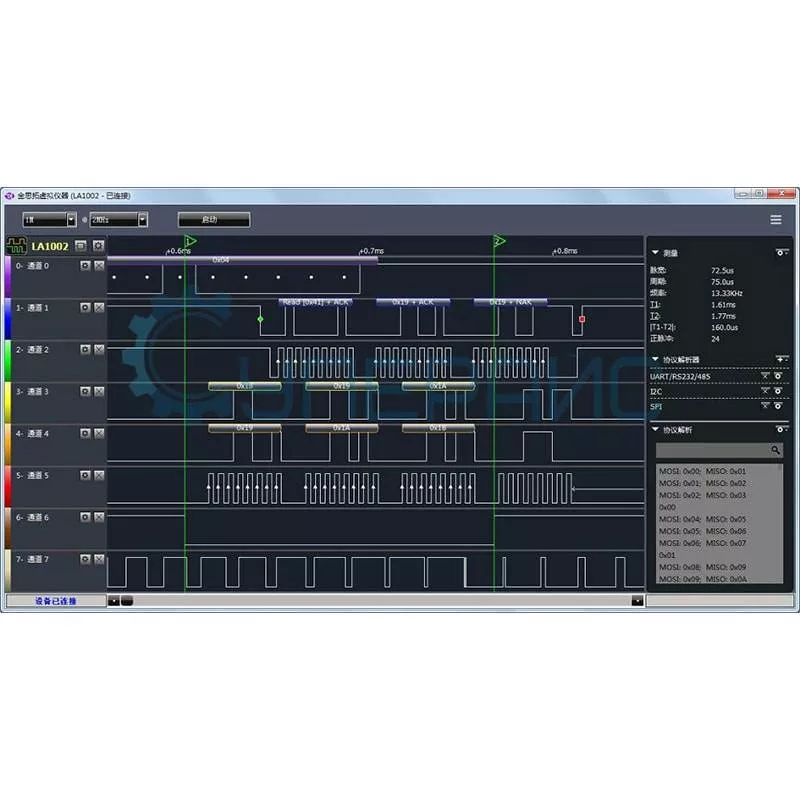Click the 设备已连接 status button
800x800 pixels.
point(55,601)
